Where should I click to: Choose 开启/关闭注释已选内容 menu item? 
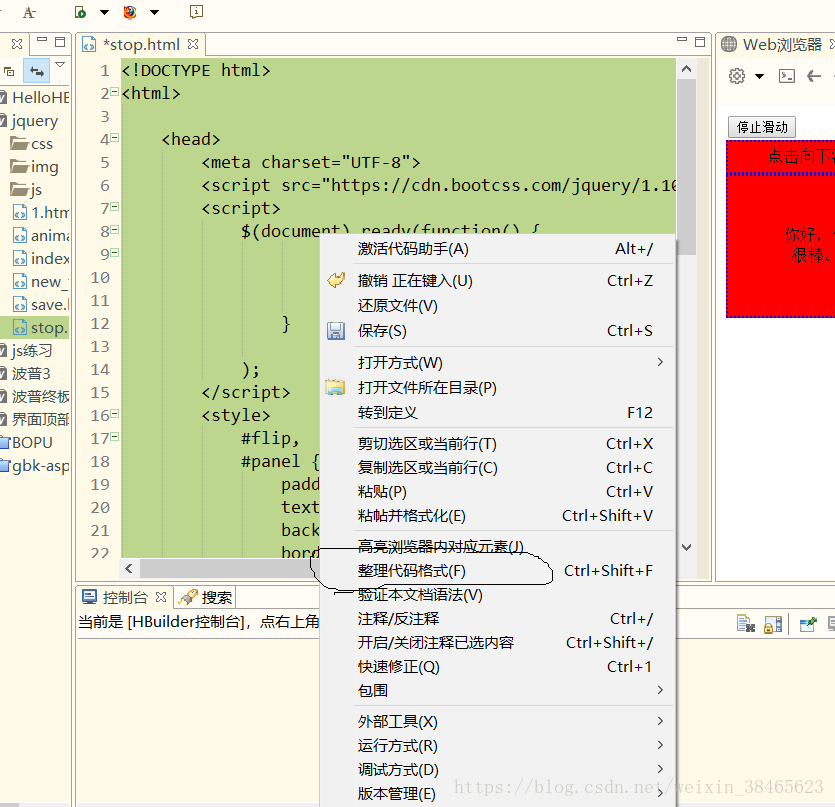click(x=498, y=643)
